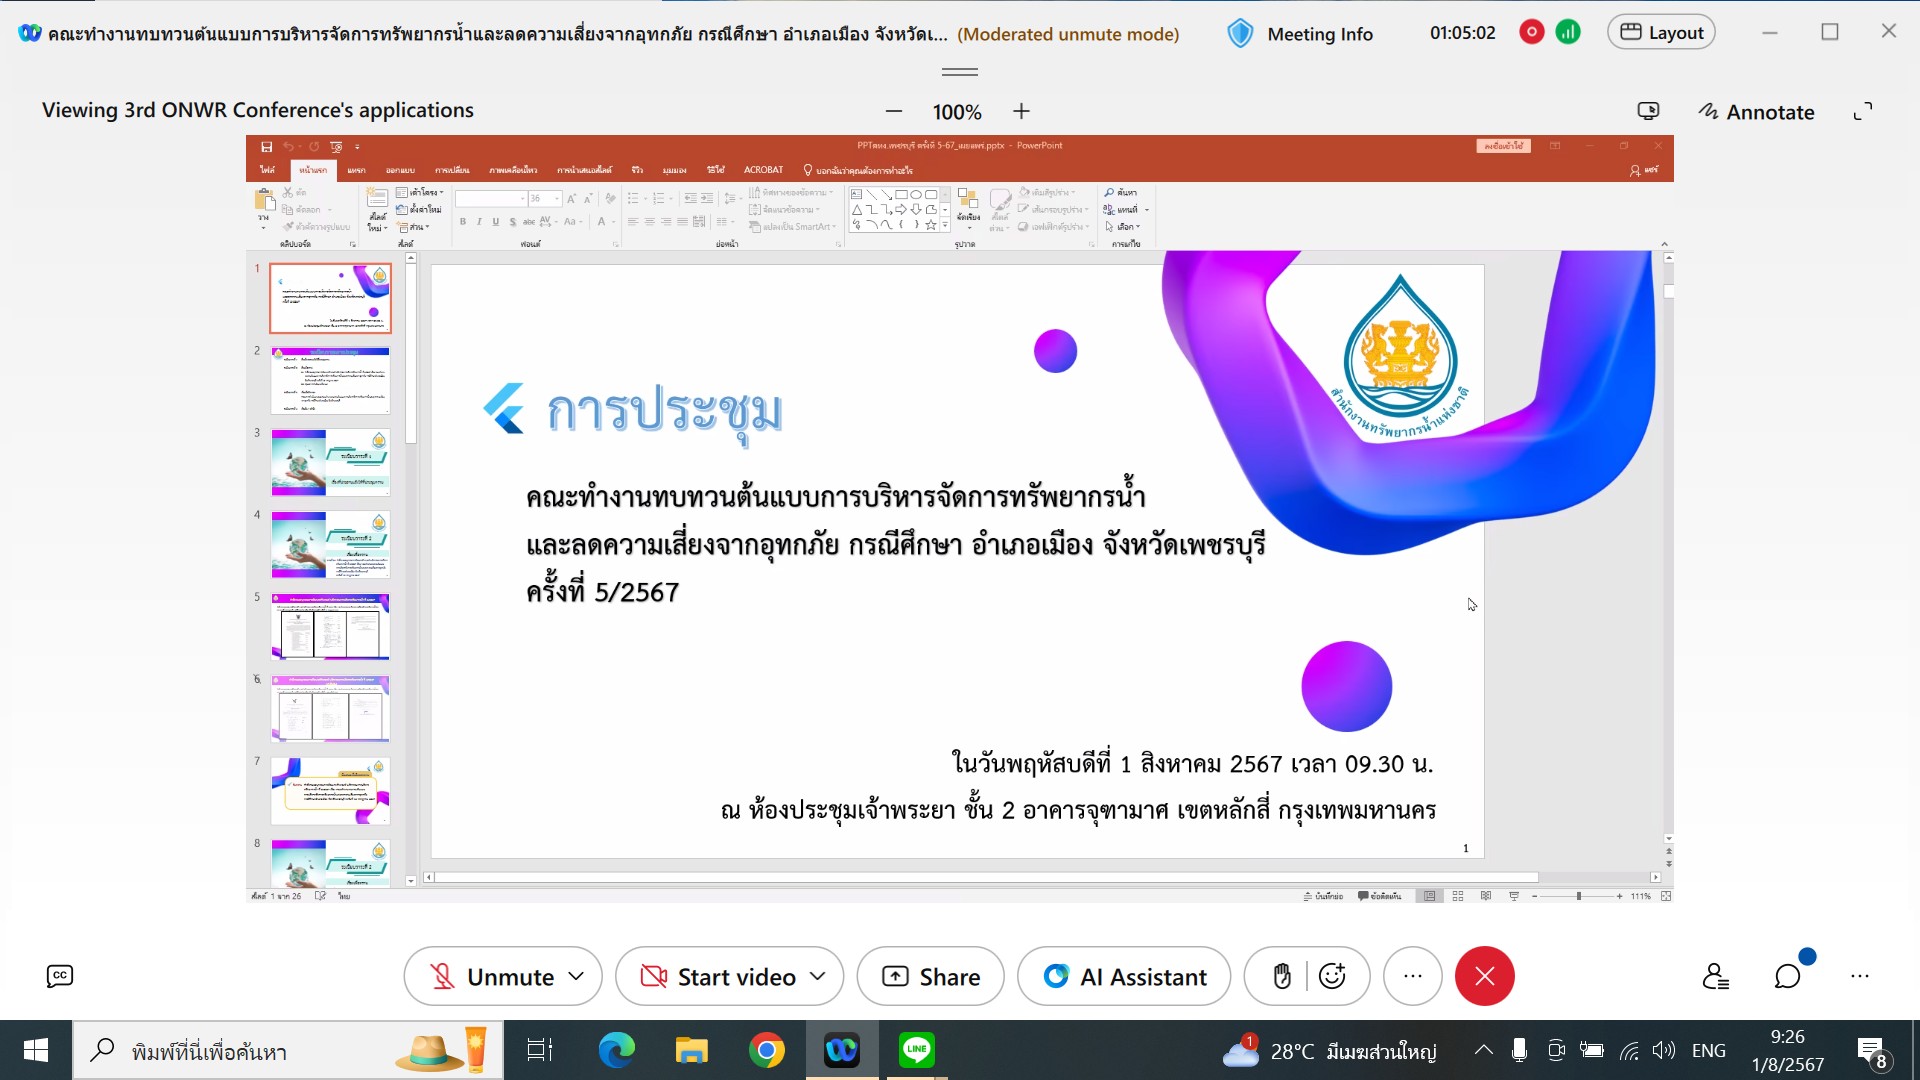Adjust PowerPoint zoom slider in status bar

click(x=1579, y=896)
